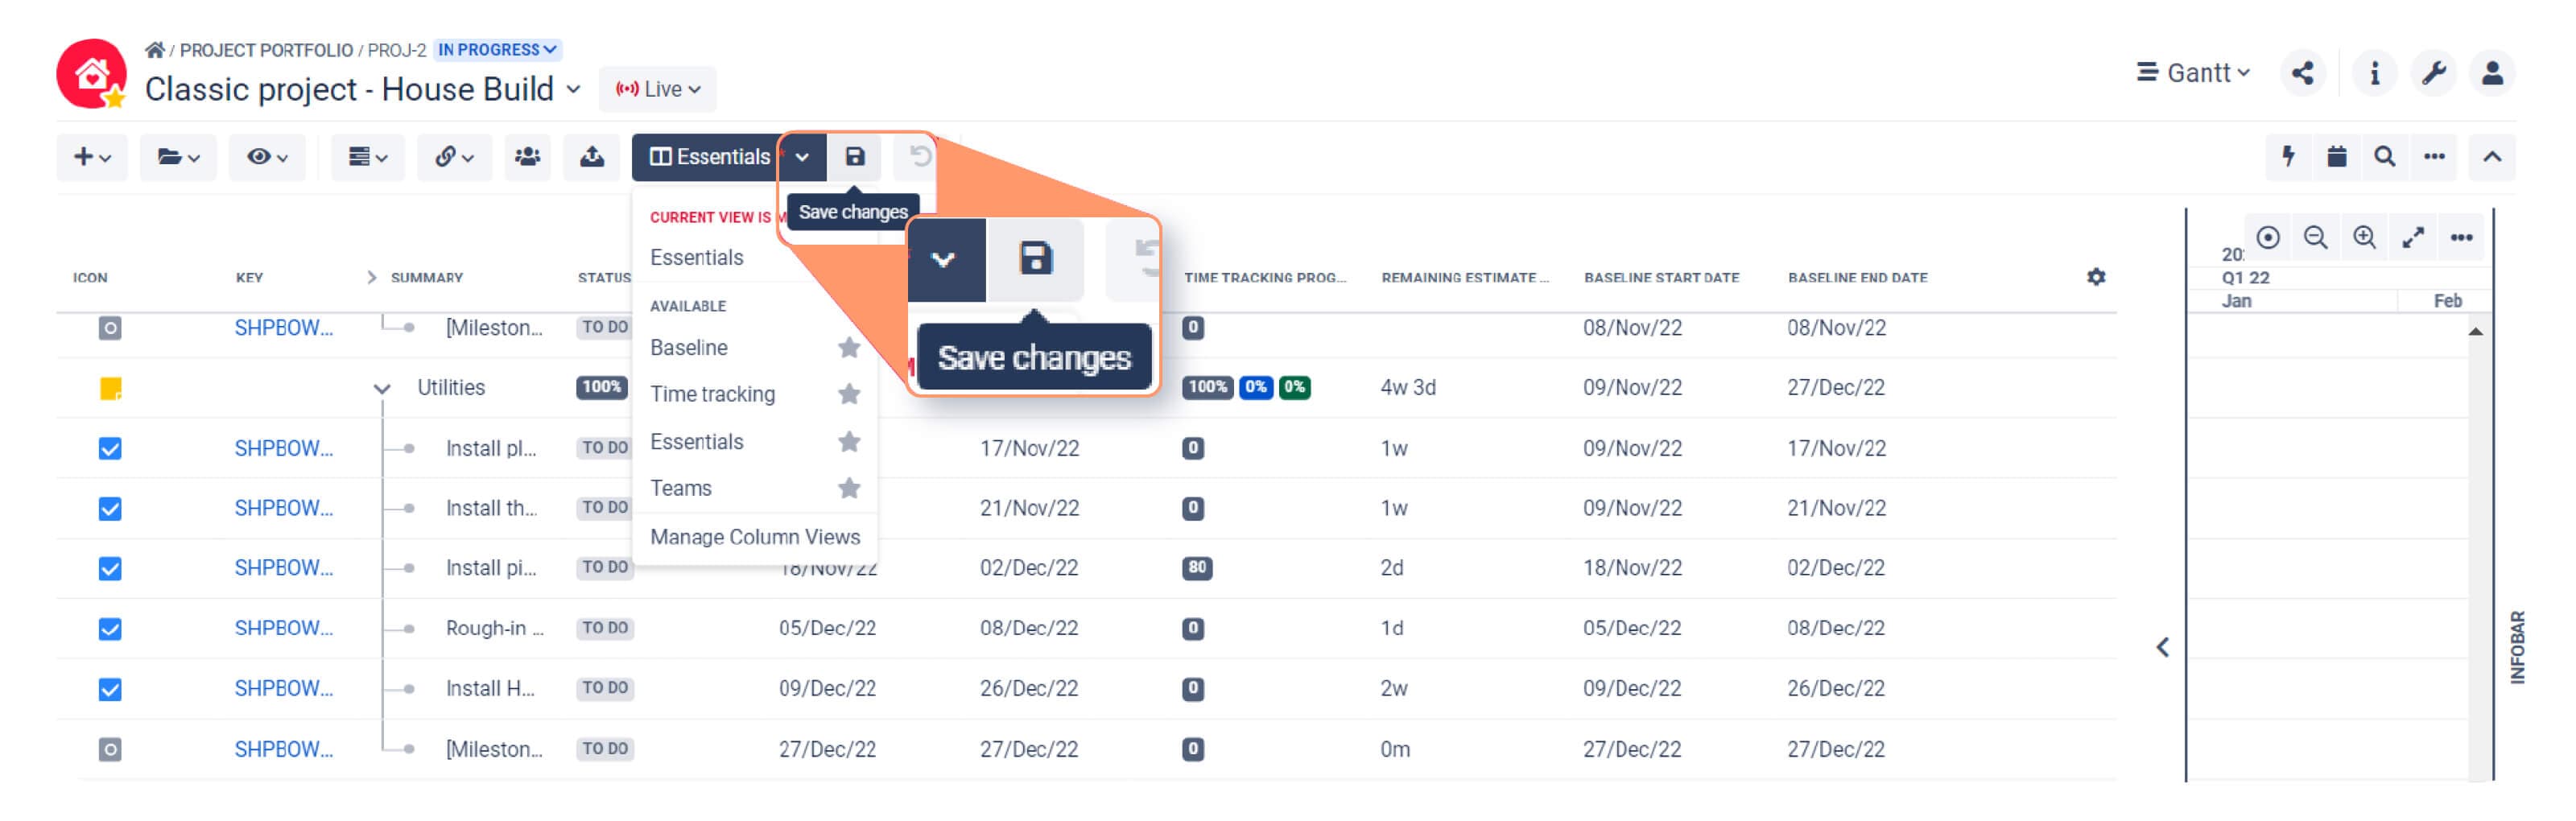Toggle checkbox on the Install pi... row

(x=110, y=569)
